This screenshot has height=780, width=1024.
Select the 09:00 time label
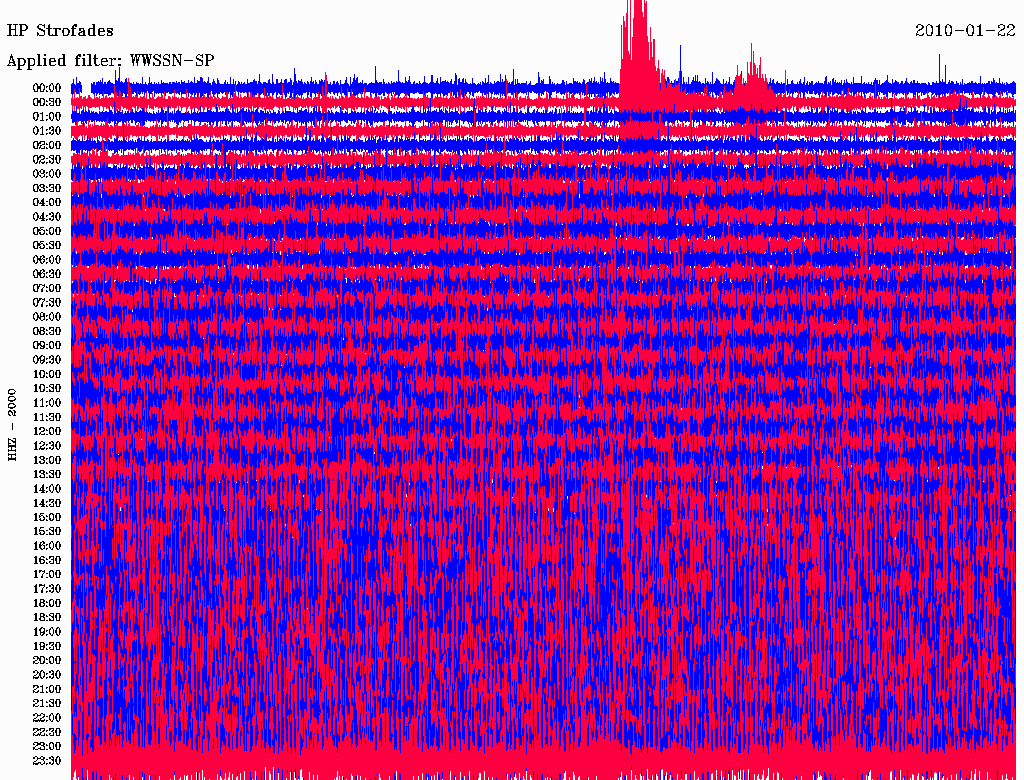[47, 346]
